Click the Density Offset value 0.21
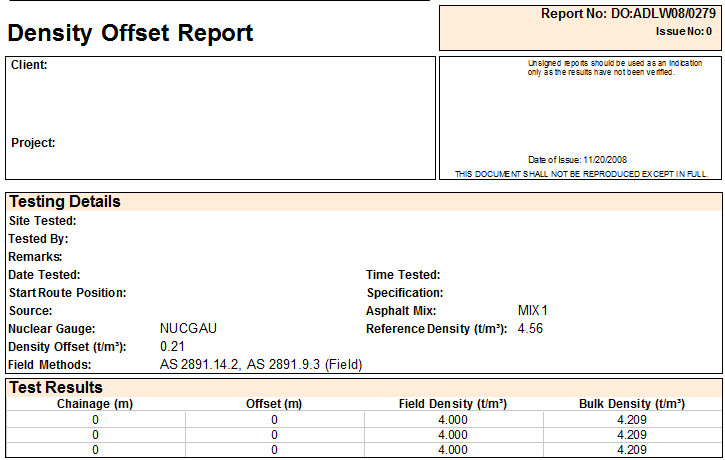The height and width of the screenshot is (460, 725). [x=172, y=347]
